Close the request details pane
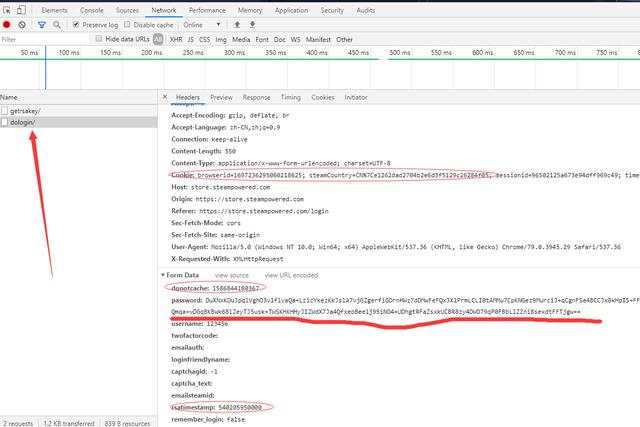640x427 pixels. point(165,97)
